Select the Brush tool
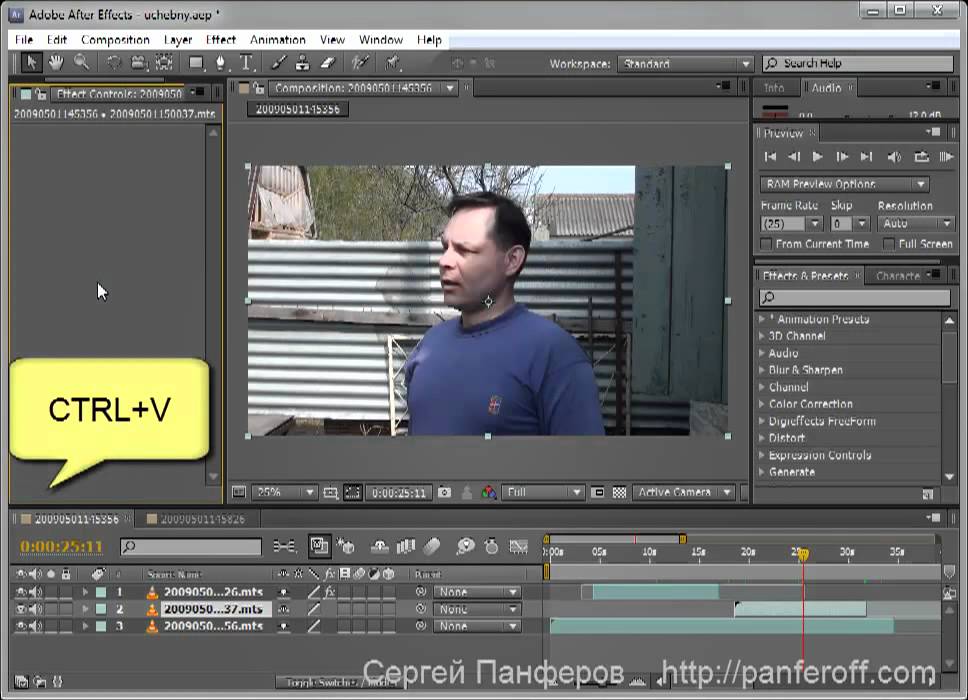This screenshot has width=968, height=700. (x=278, y=63)
